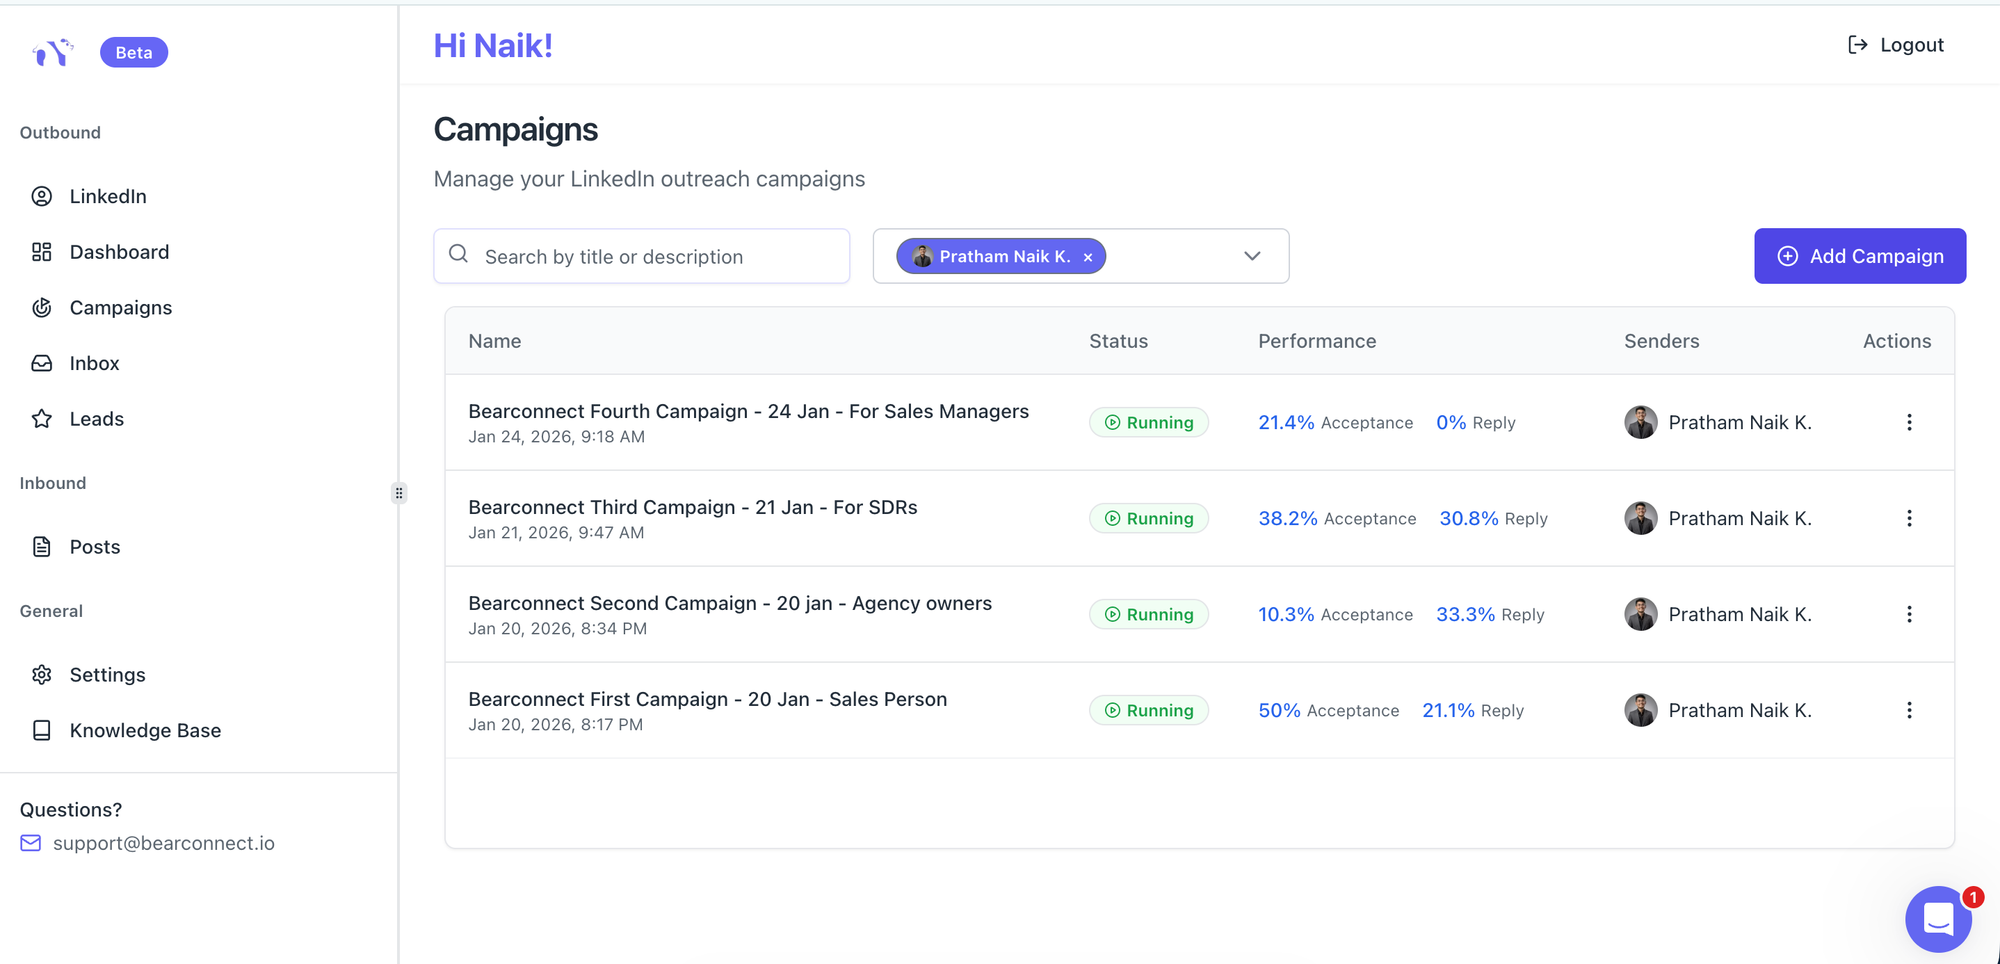Open the chat support bubble icon
Image resolution: width=2000 pixels, height=964 pixels.
click(x=1937, y=918)
